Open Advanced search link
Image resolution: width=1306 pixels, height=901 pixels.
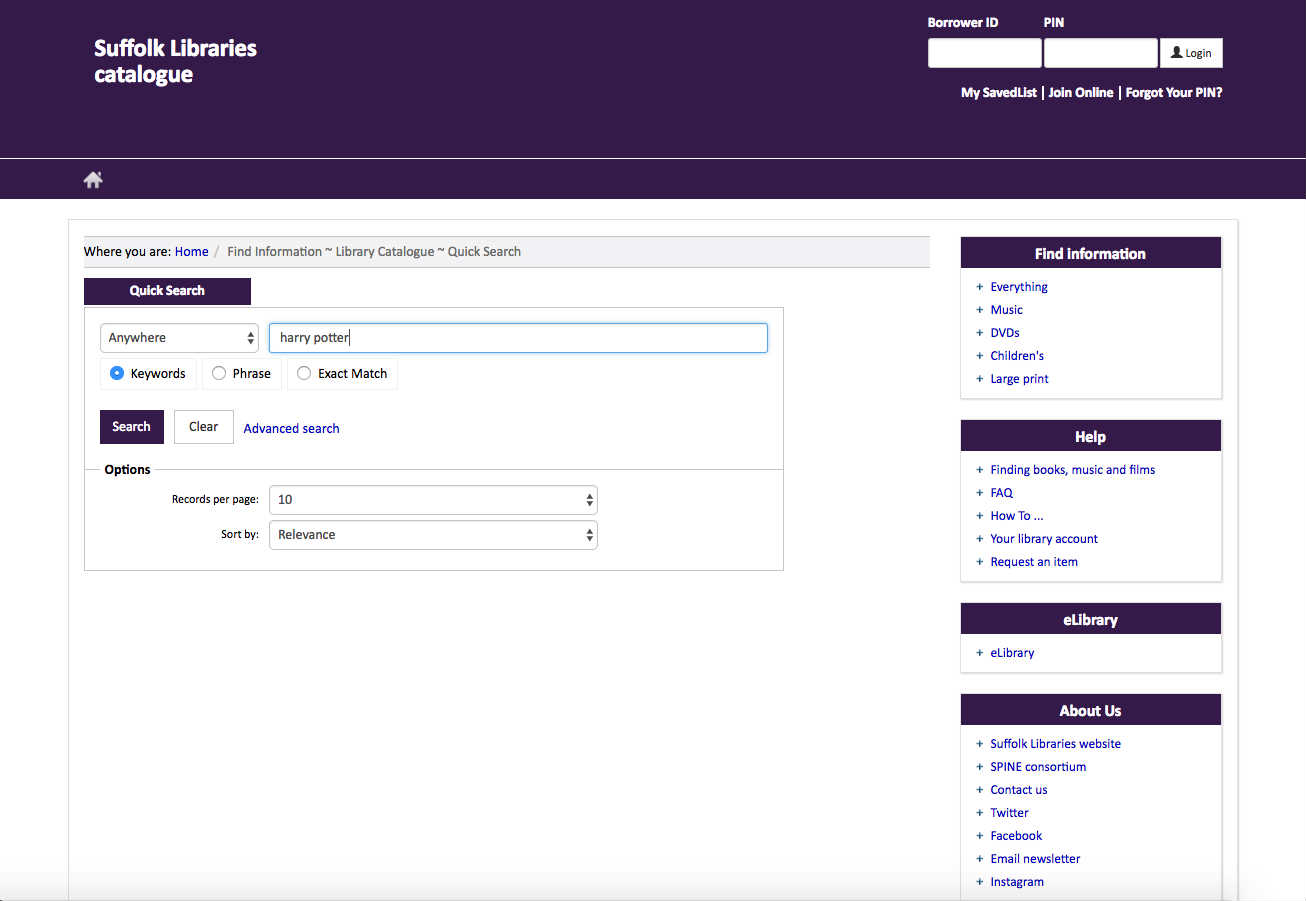[291, 428]
